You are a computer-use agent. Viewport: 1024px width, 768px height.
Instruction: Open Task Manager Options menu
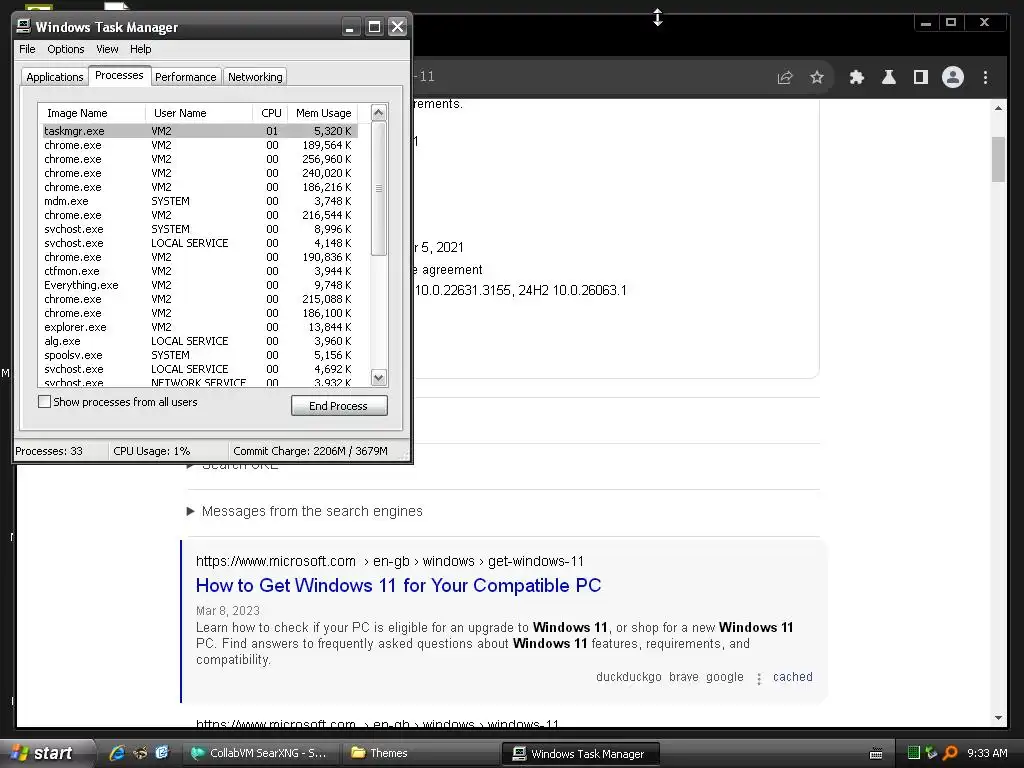[x=65, y=49]
